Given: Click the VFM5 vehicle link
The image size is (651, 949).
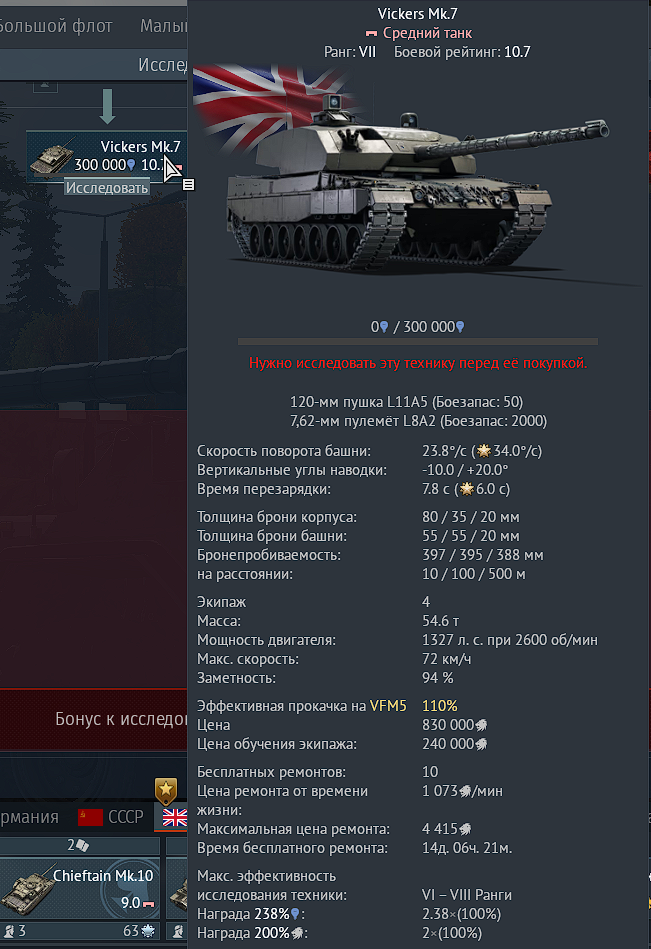Looking at the screenshot, I should [x=388, y=706].
